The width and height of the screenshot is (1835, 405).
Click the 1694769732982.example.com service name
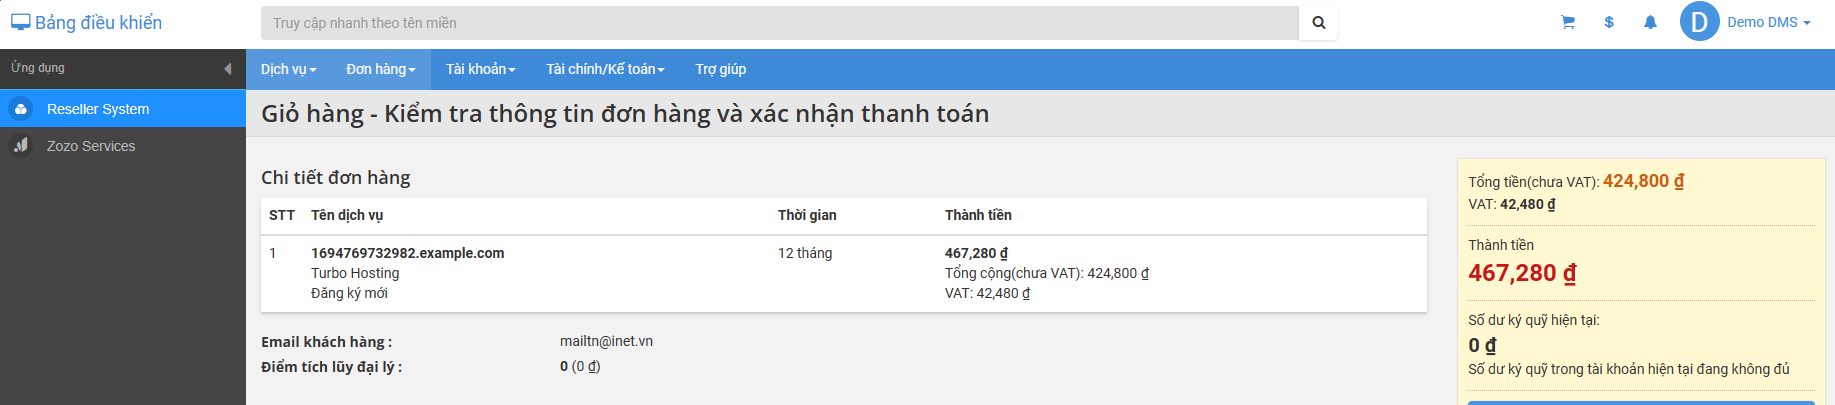pyautogui.click(x=407, y=253)
